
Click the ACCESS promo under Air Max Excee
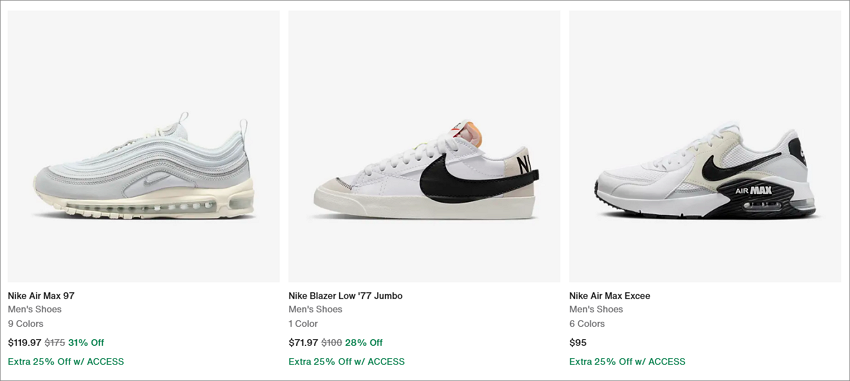(627, 361)
